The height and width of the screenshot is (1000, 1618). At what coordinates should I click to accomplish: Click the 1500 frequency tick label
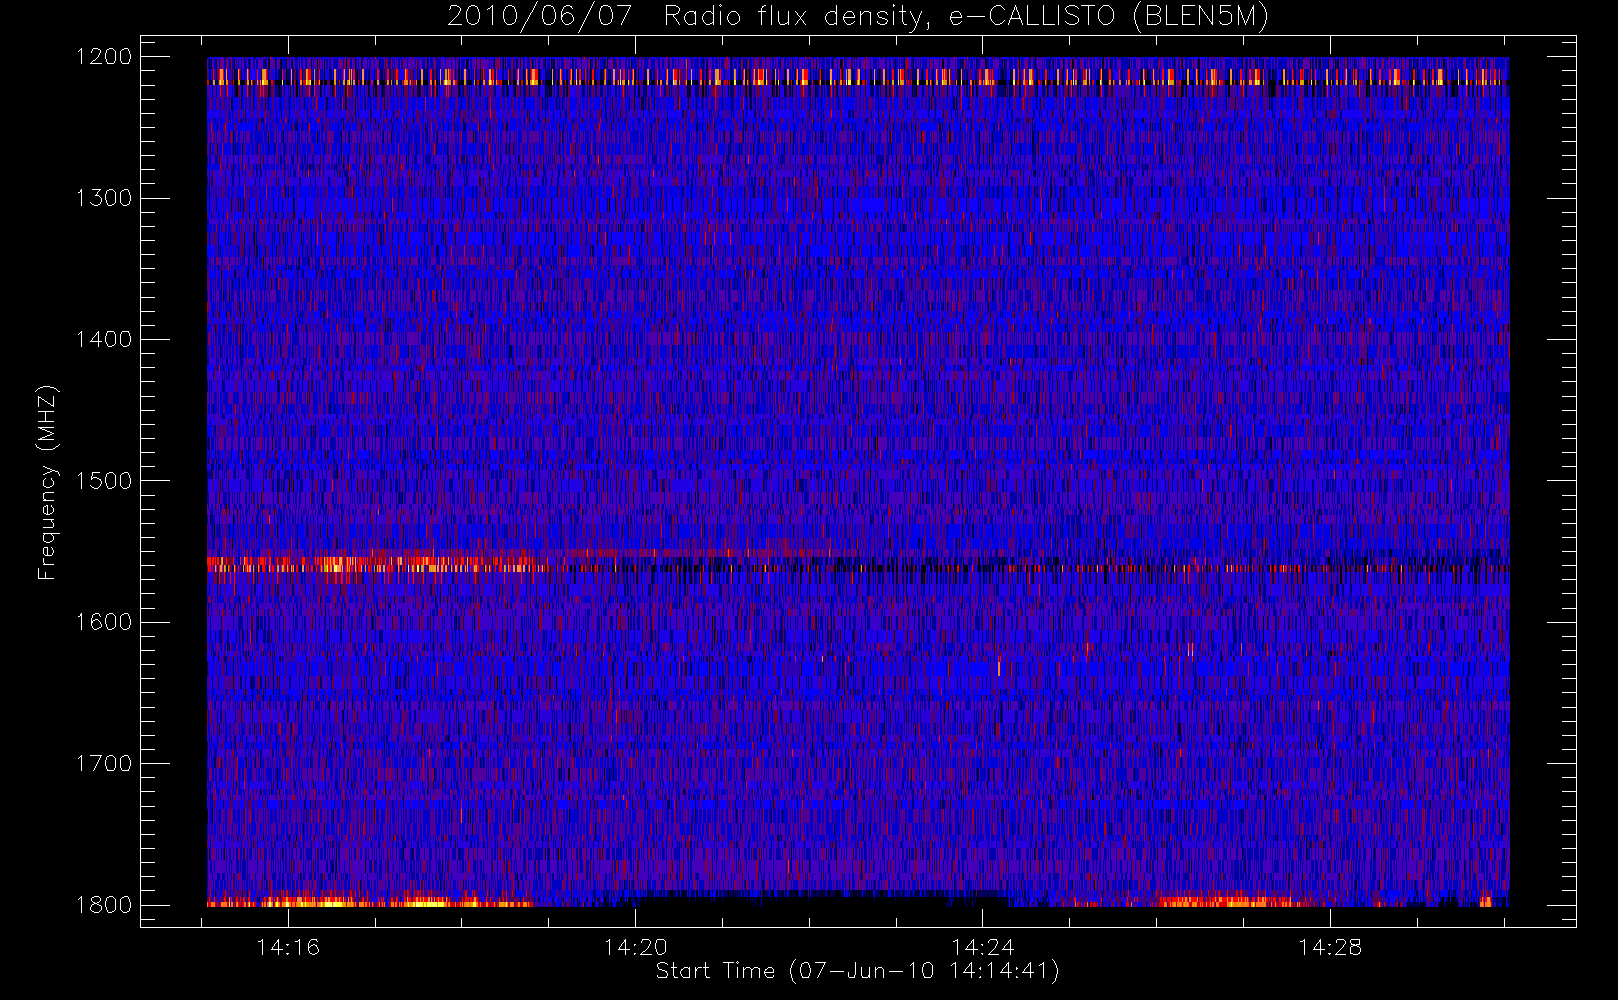[x=105, y=481]
